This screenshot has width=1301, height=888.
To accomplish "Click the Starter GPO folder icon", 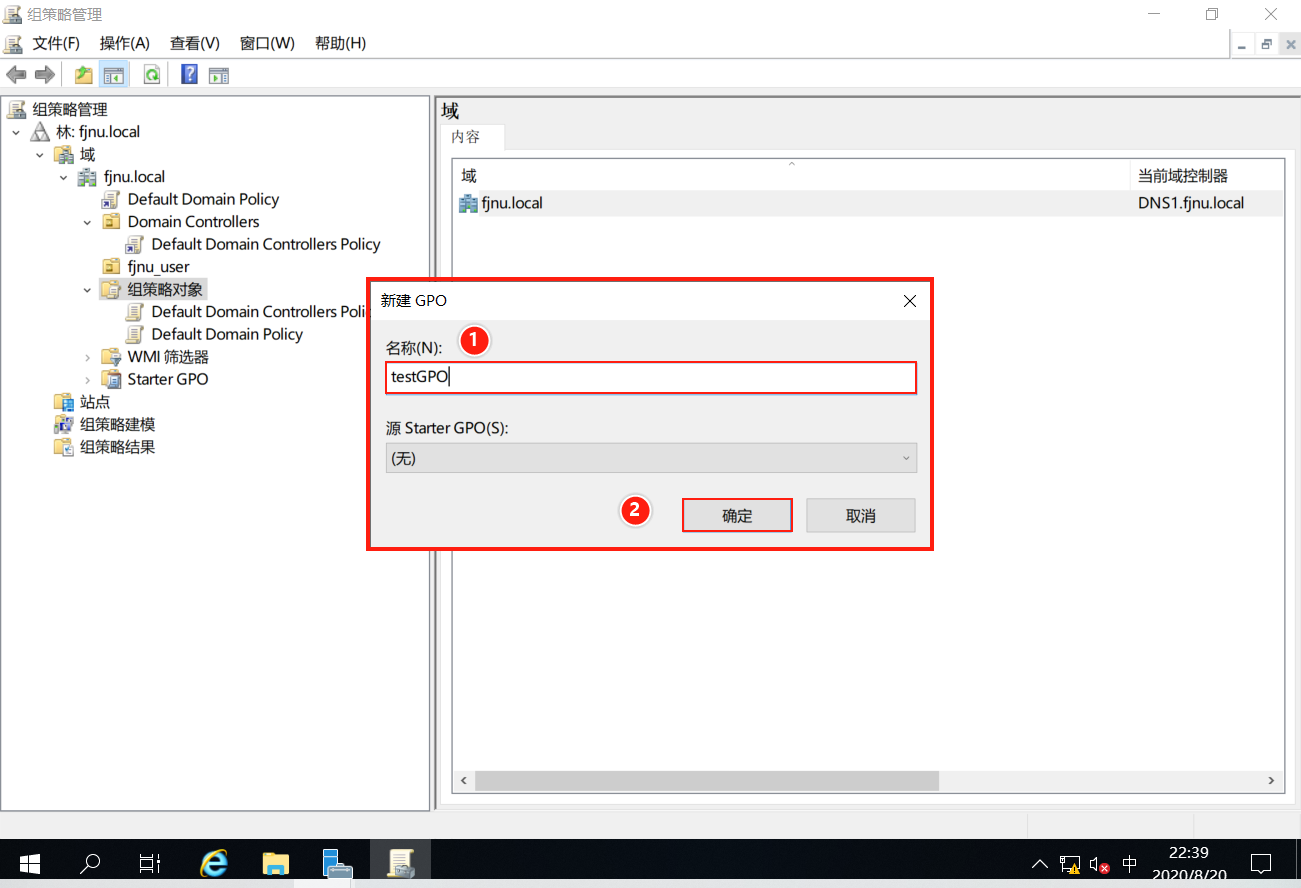I will point(112,379).
